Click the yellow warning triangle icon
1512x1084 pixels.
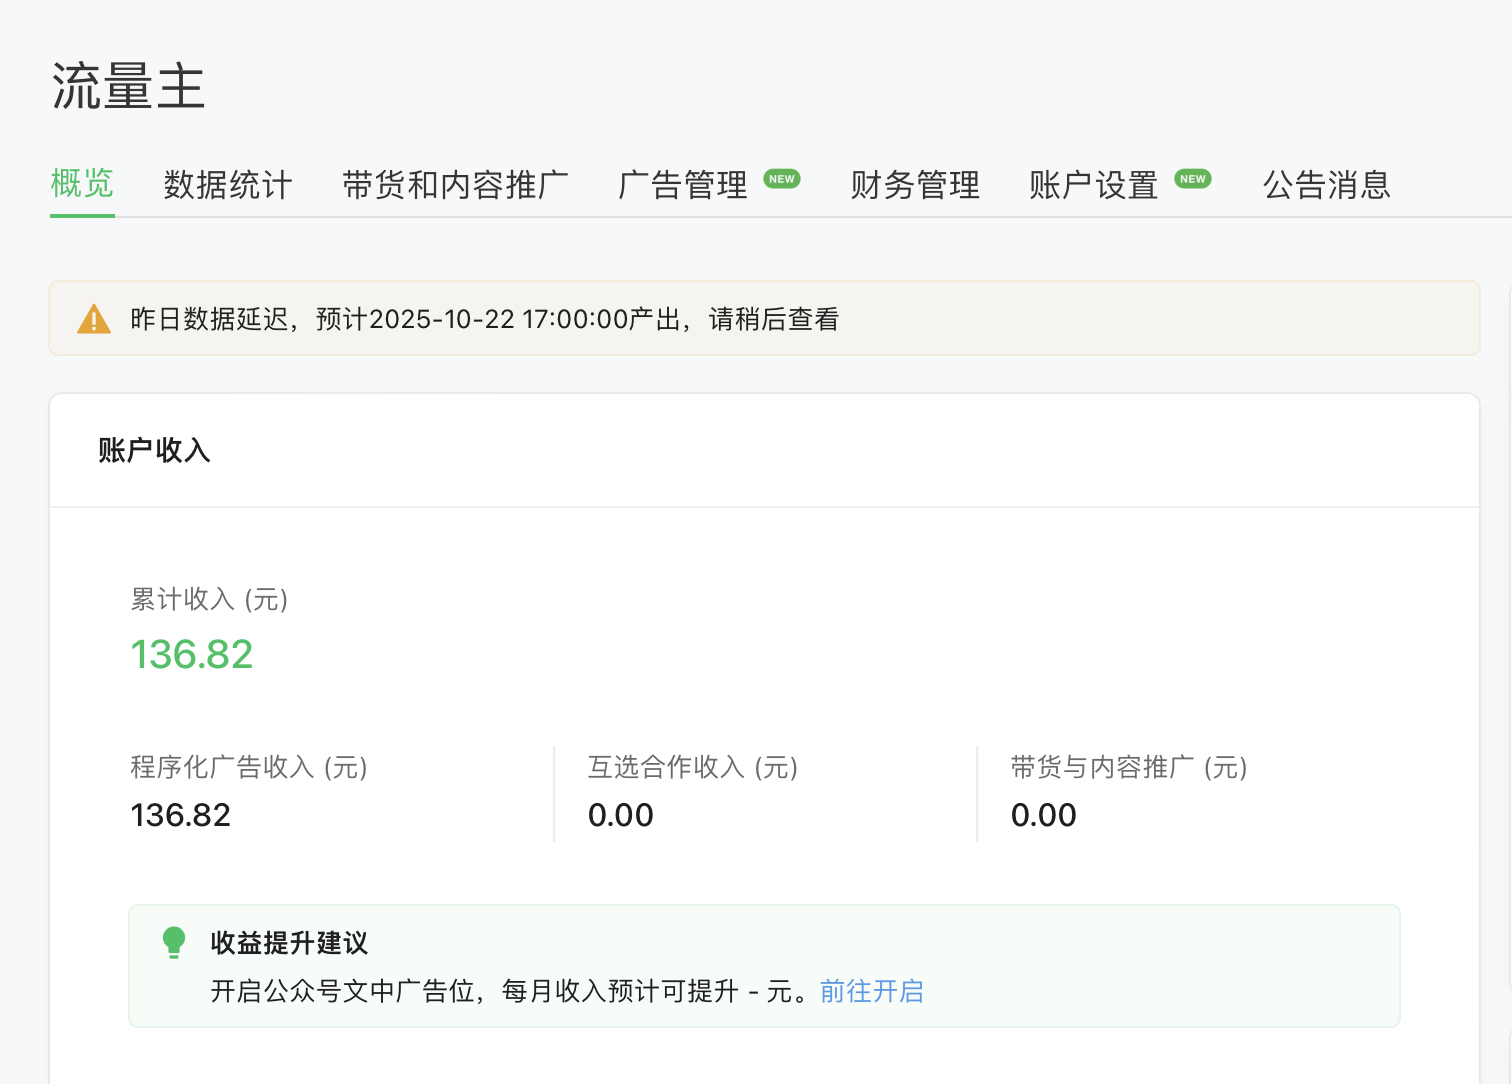click(x=94, y=319)
